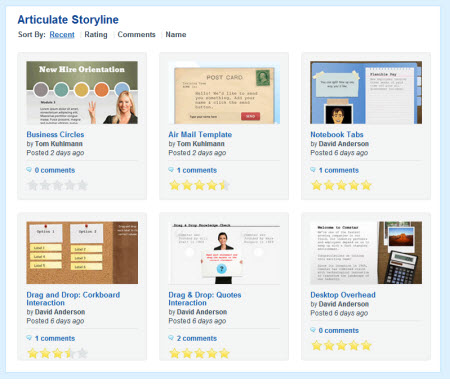Open the Desktop Overhead template title
Screen dimensions: 450x386
click(x=343, y=295)
